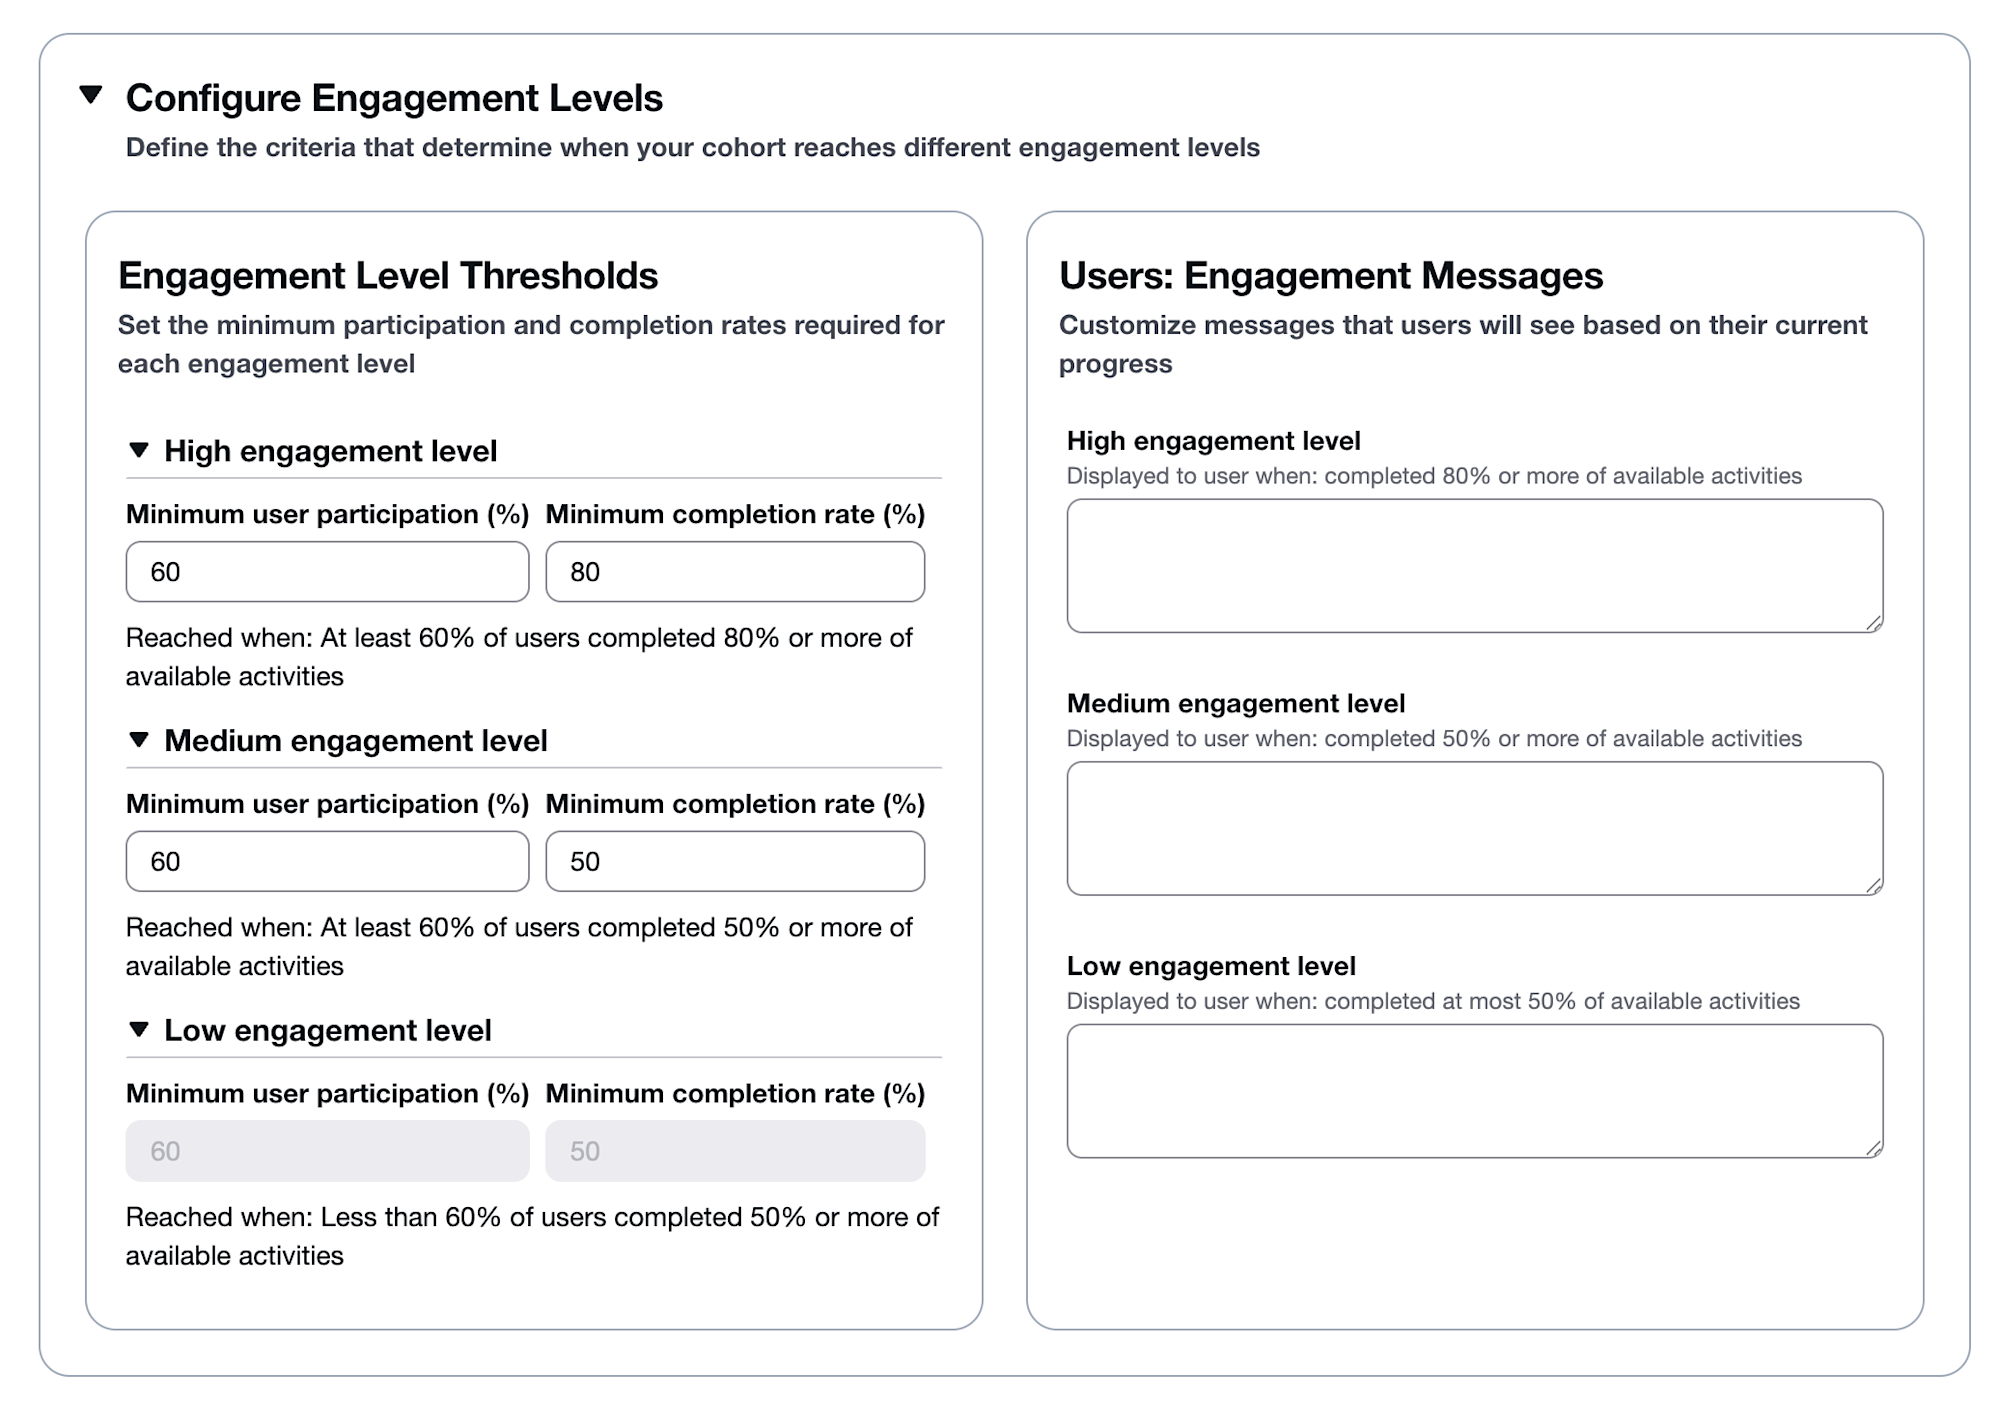This screenshot has height=1402, width=2000.
Task: Click the Low engagement message resize handle
Action: (x=1874, y=1149)
